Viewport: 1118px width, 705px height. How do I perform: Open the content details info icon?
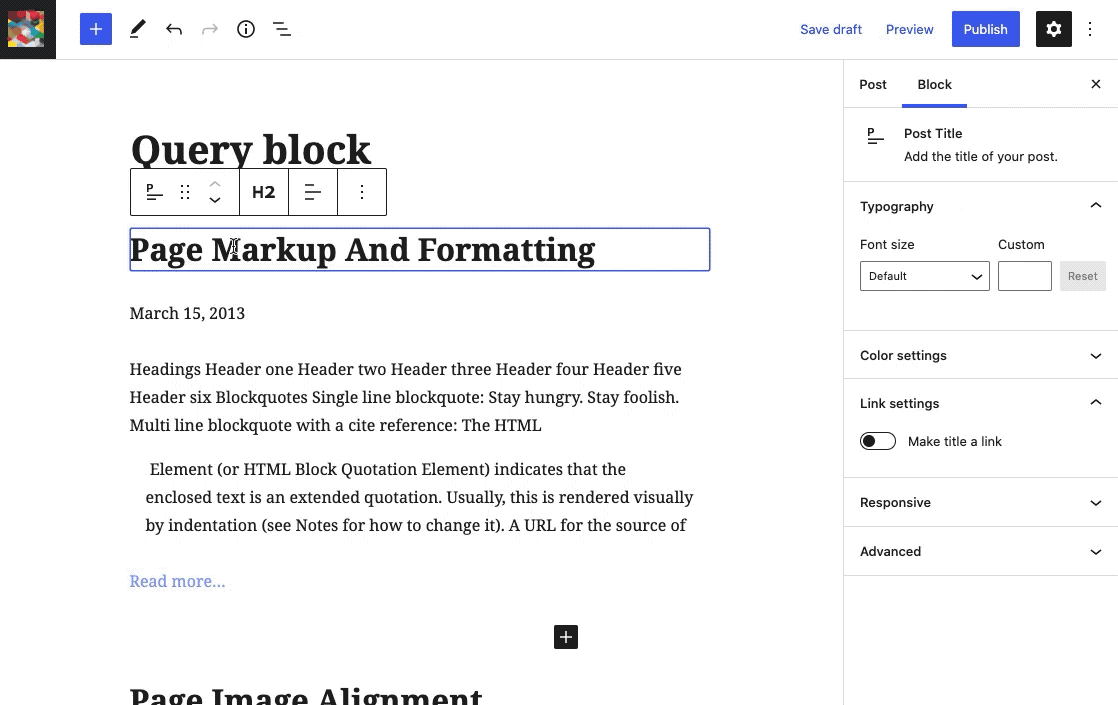tap(246, 29)
